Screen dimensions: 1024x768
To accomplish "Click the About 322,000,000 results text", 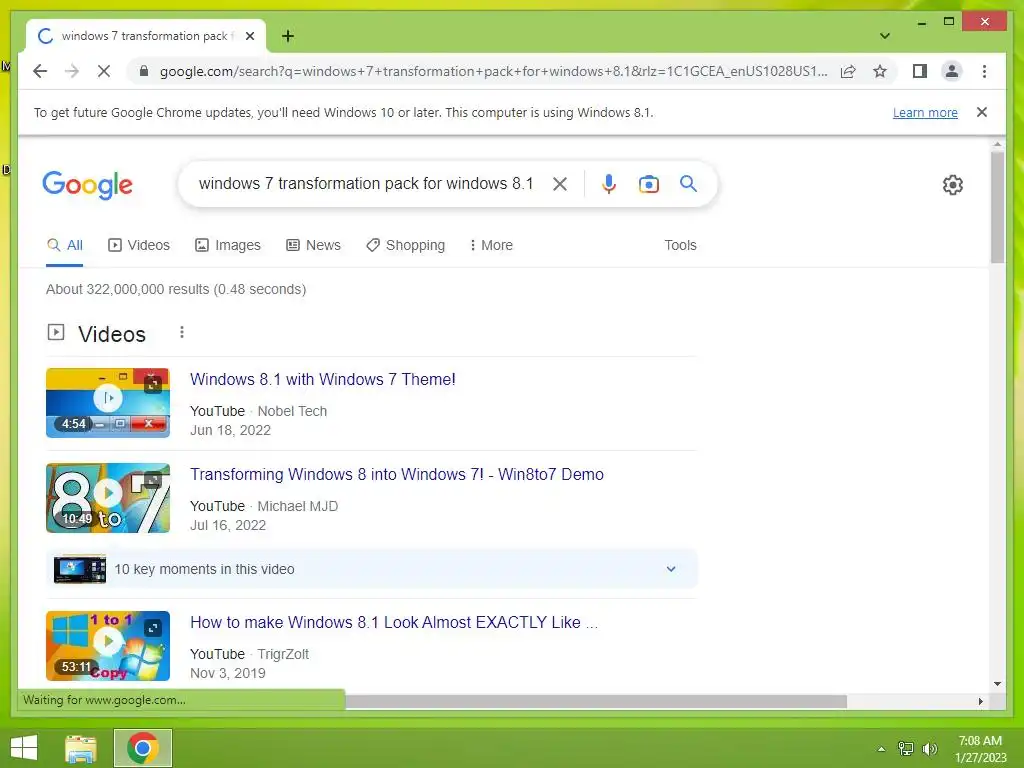I will tap(176, 289).
